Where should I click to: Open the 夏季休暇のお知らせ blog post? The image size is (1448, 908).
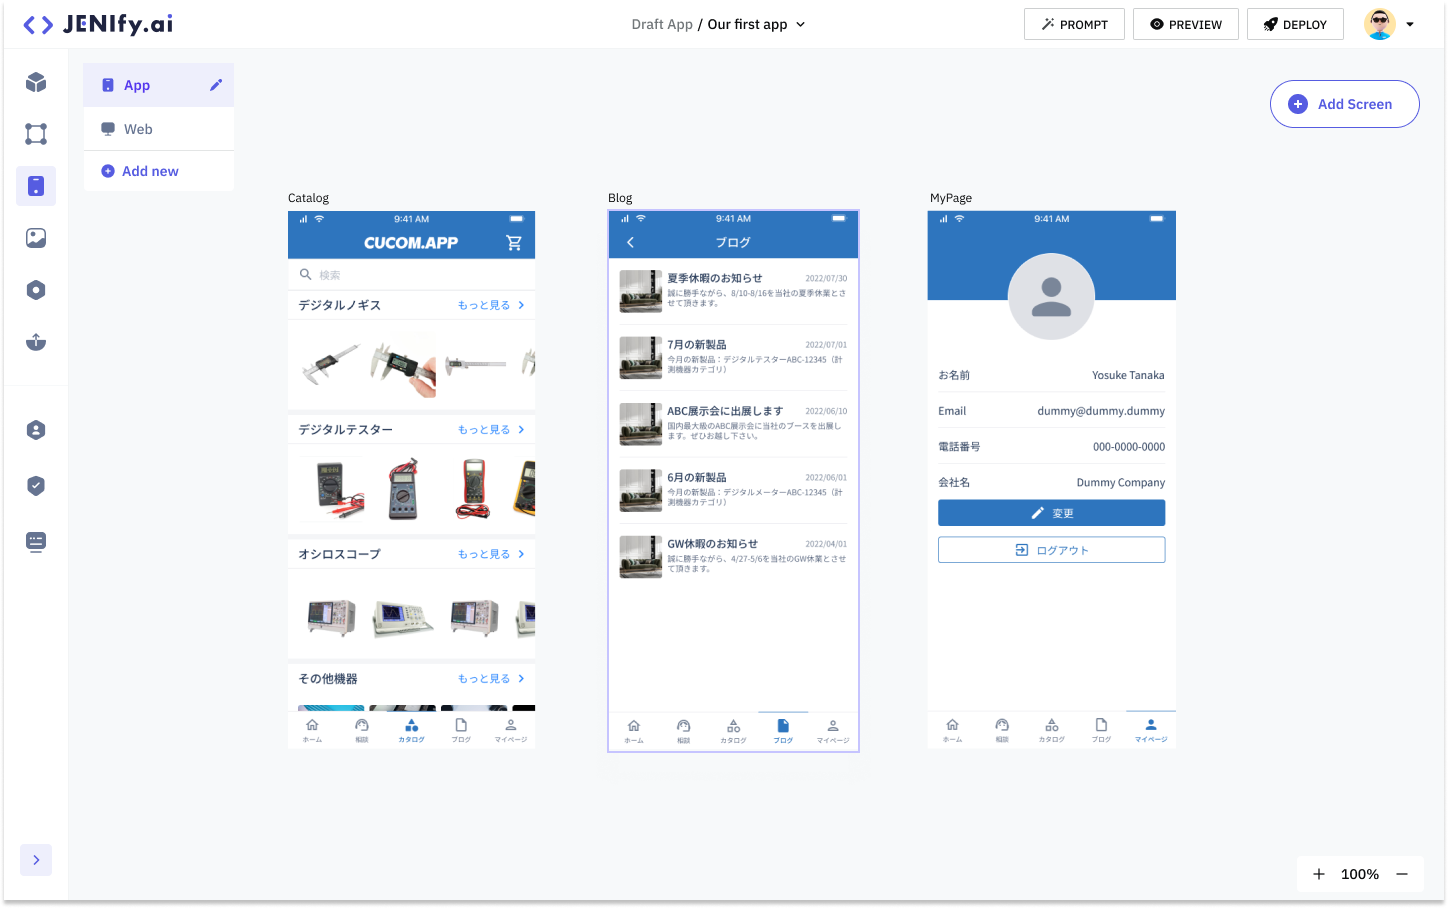click(733, 291)
